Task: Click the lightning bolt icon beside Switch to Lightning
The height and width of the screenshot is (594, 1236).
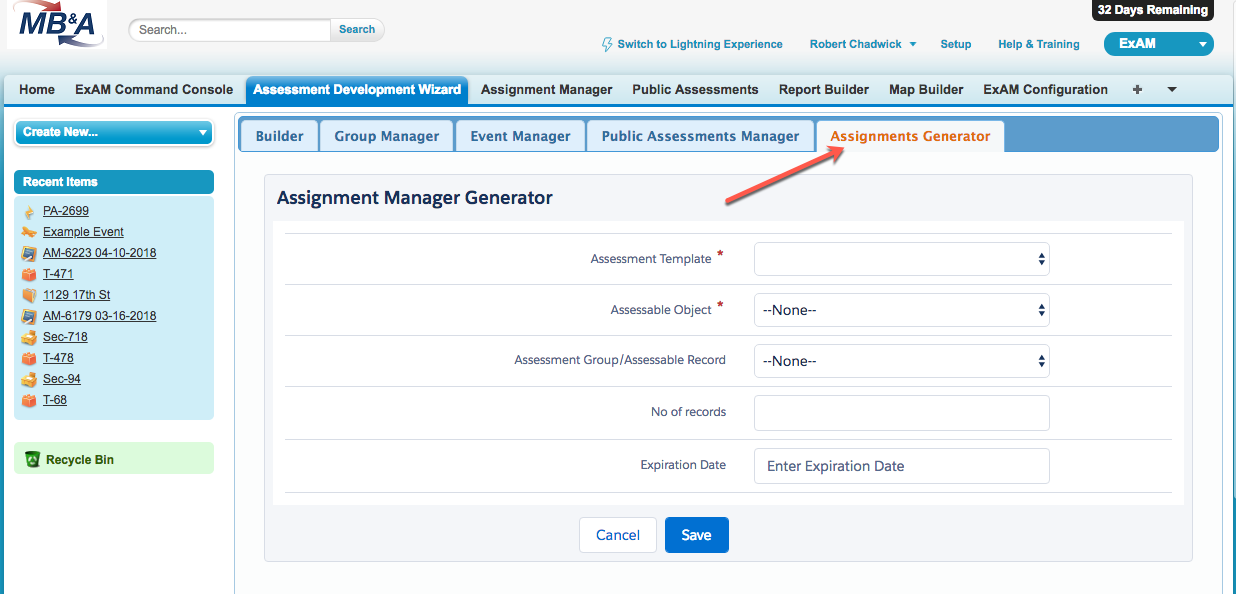Action: (606, 44)
